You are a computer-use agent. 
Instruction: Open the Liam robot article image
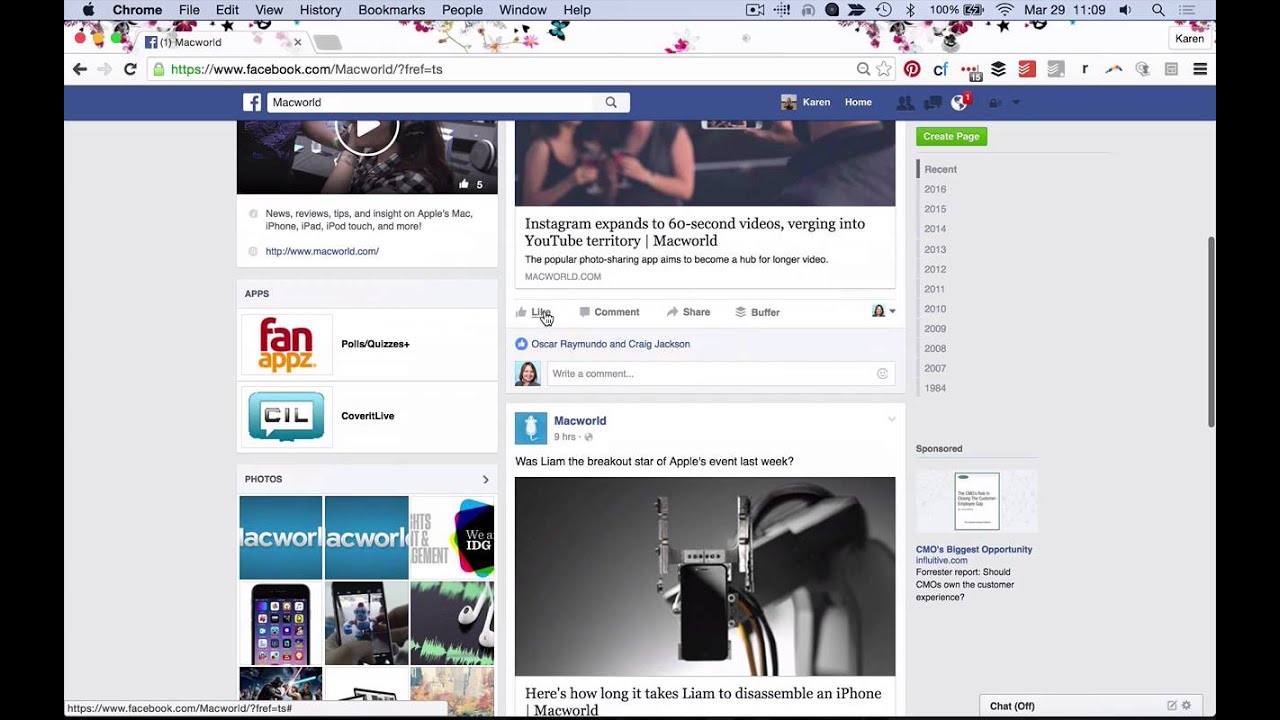(705, 576)
